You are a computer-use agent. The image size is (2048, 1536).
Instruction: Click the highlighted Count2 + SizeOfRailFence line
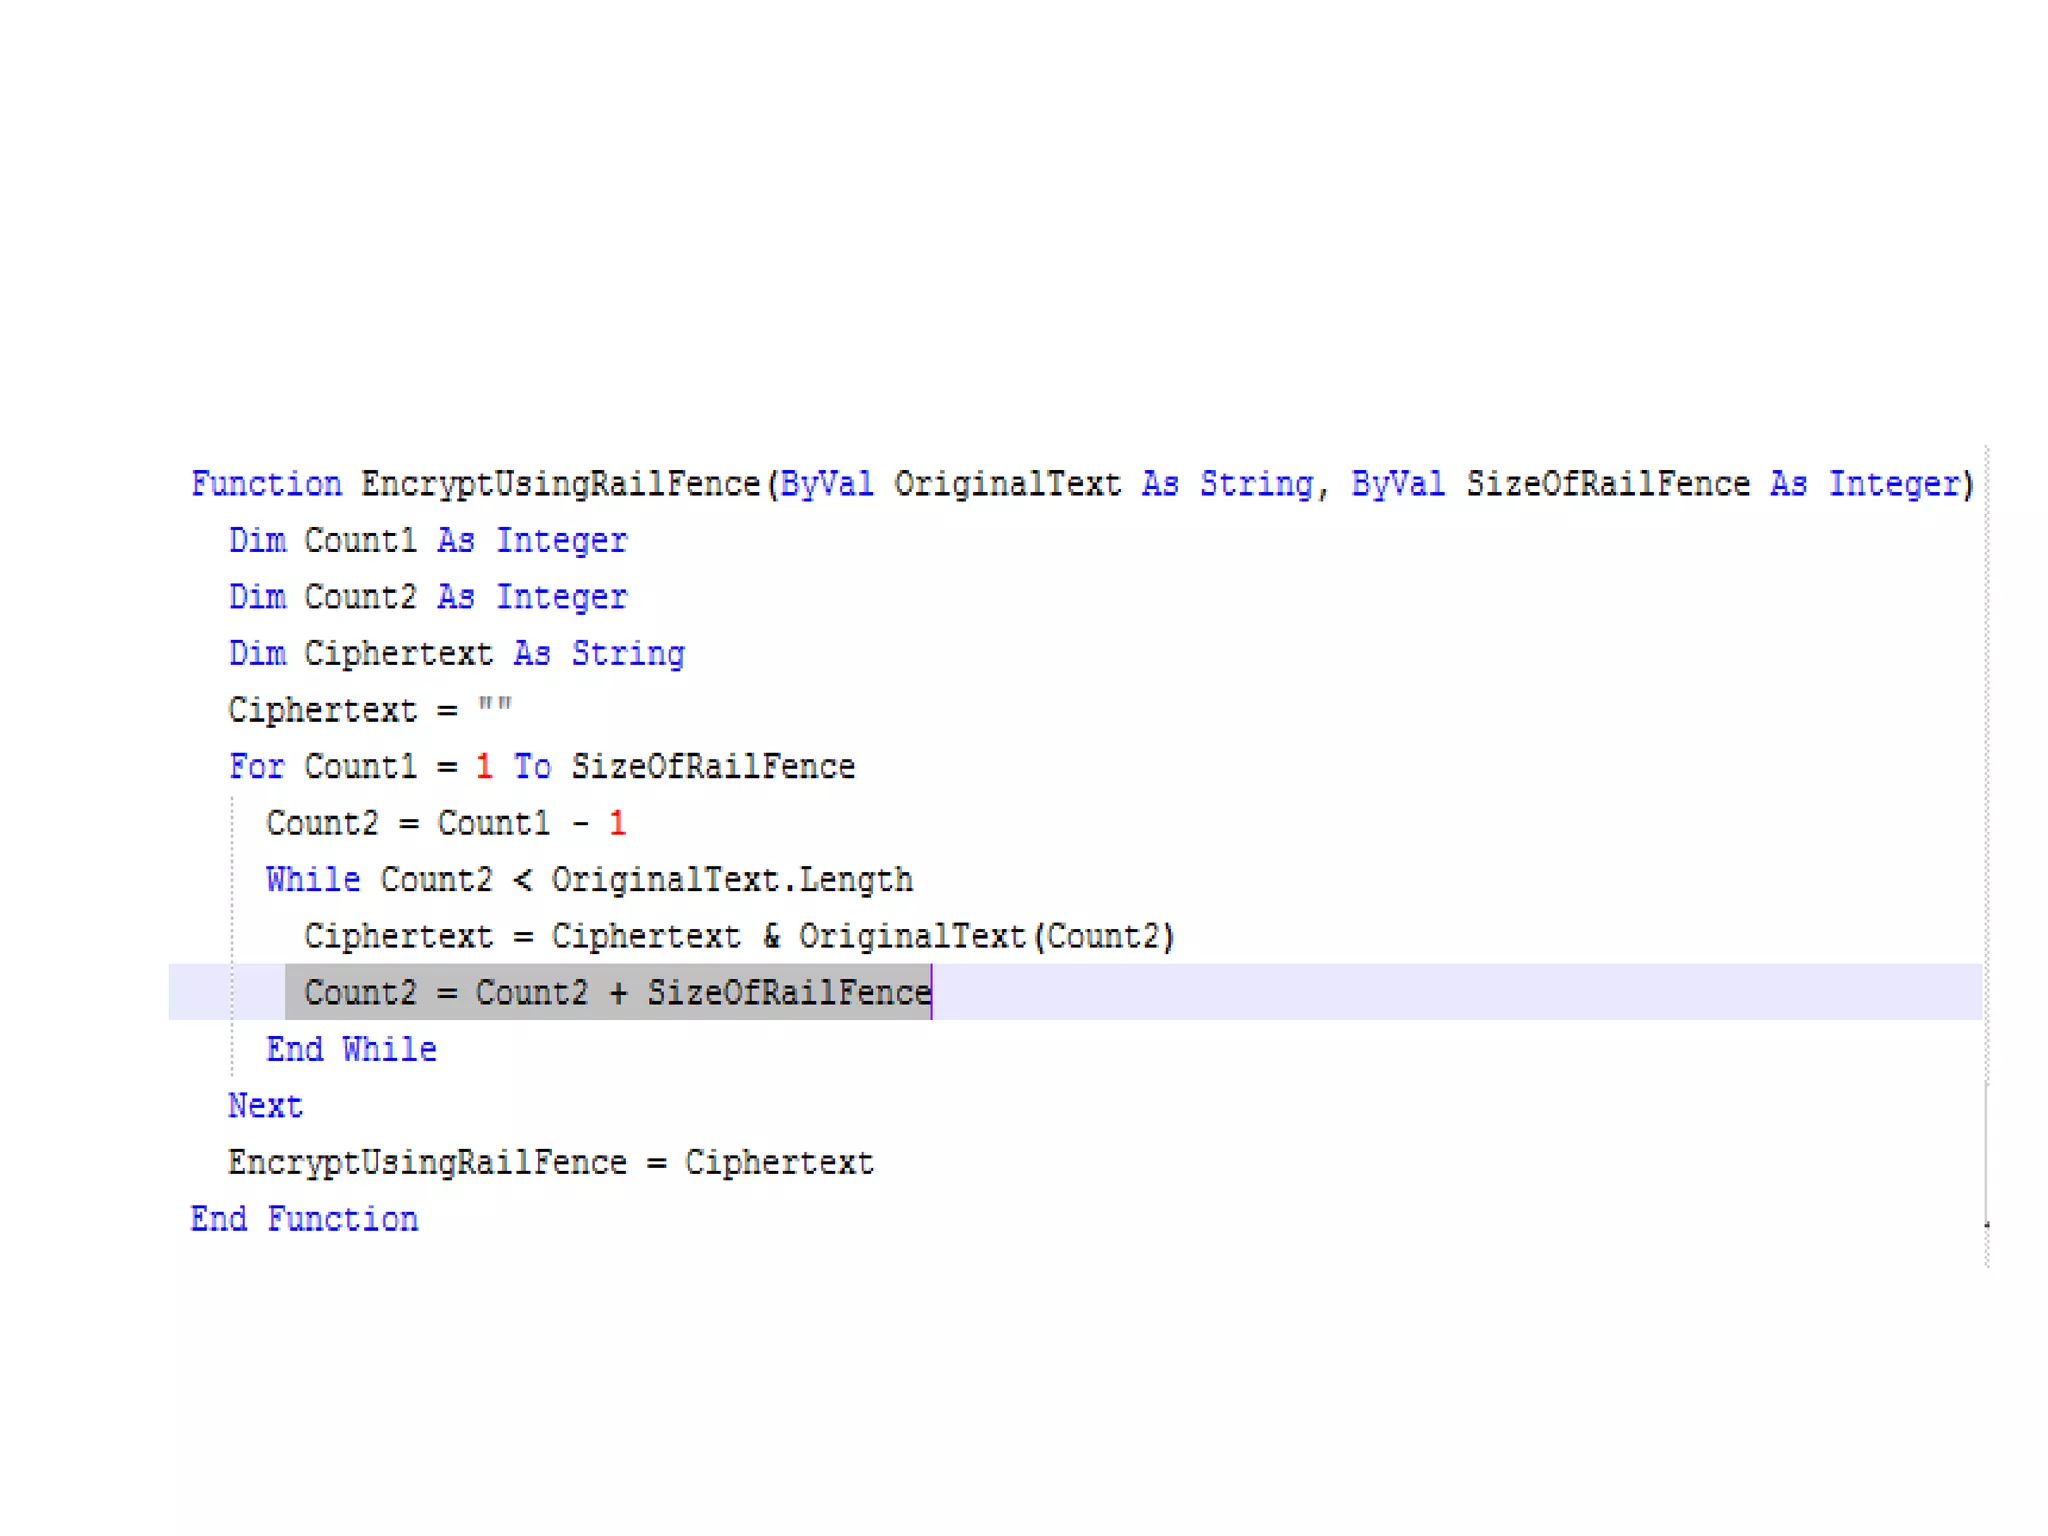click(616, 993)
